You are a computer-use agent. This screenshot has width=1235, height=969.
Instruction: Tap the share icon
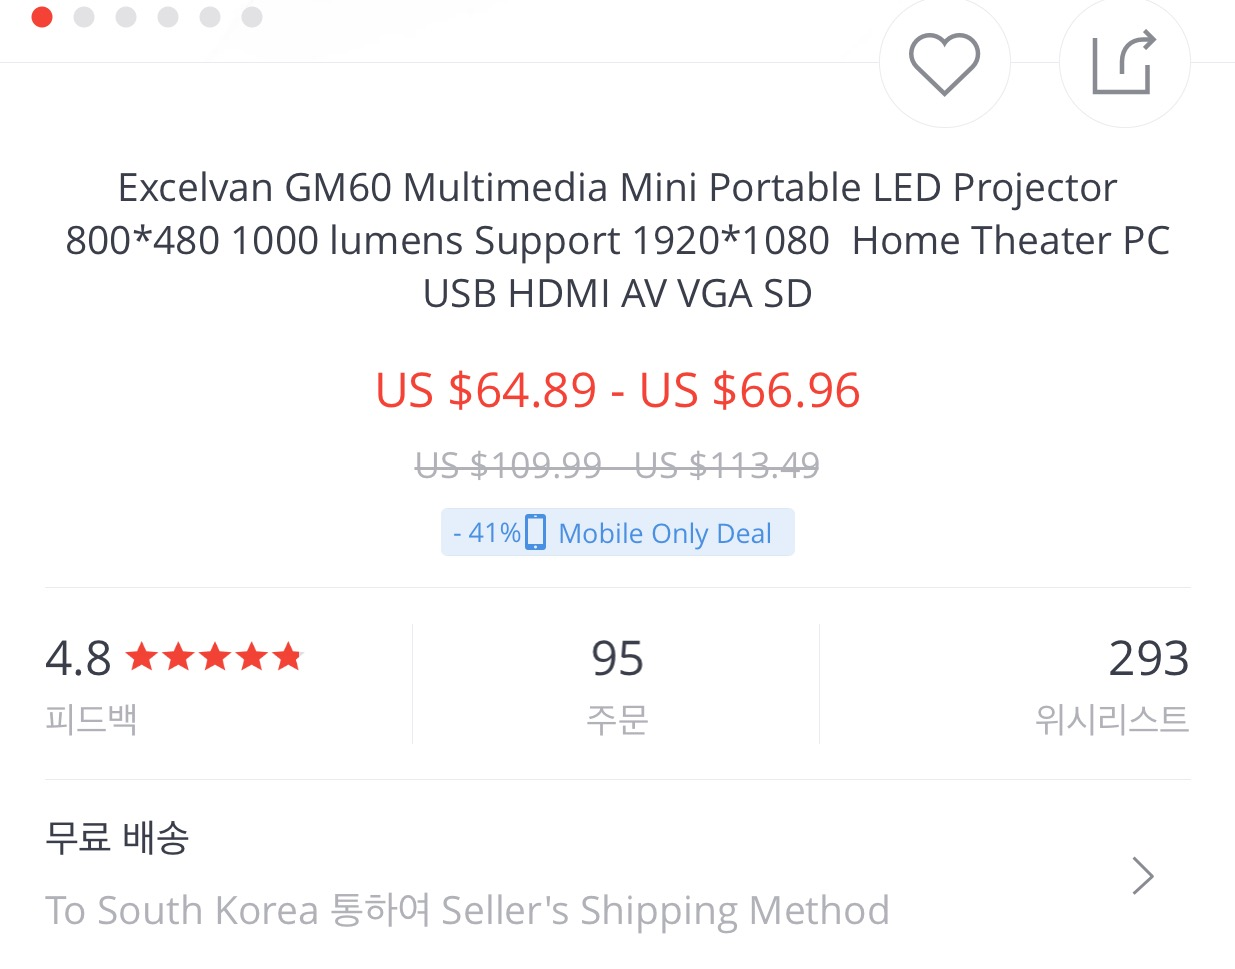coord(1124,63)
